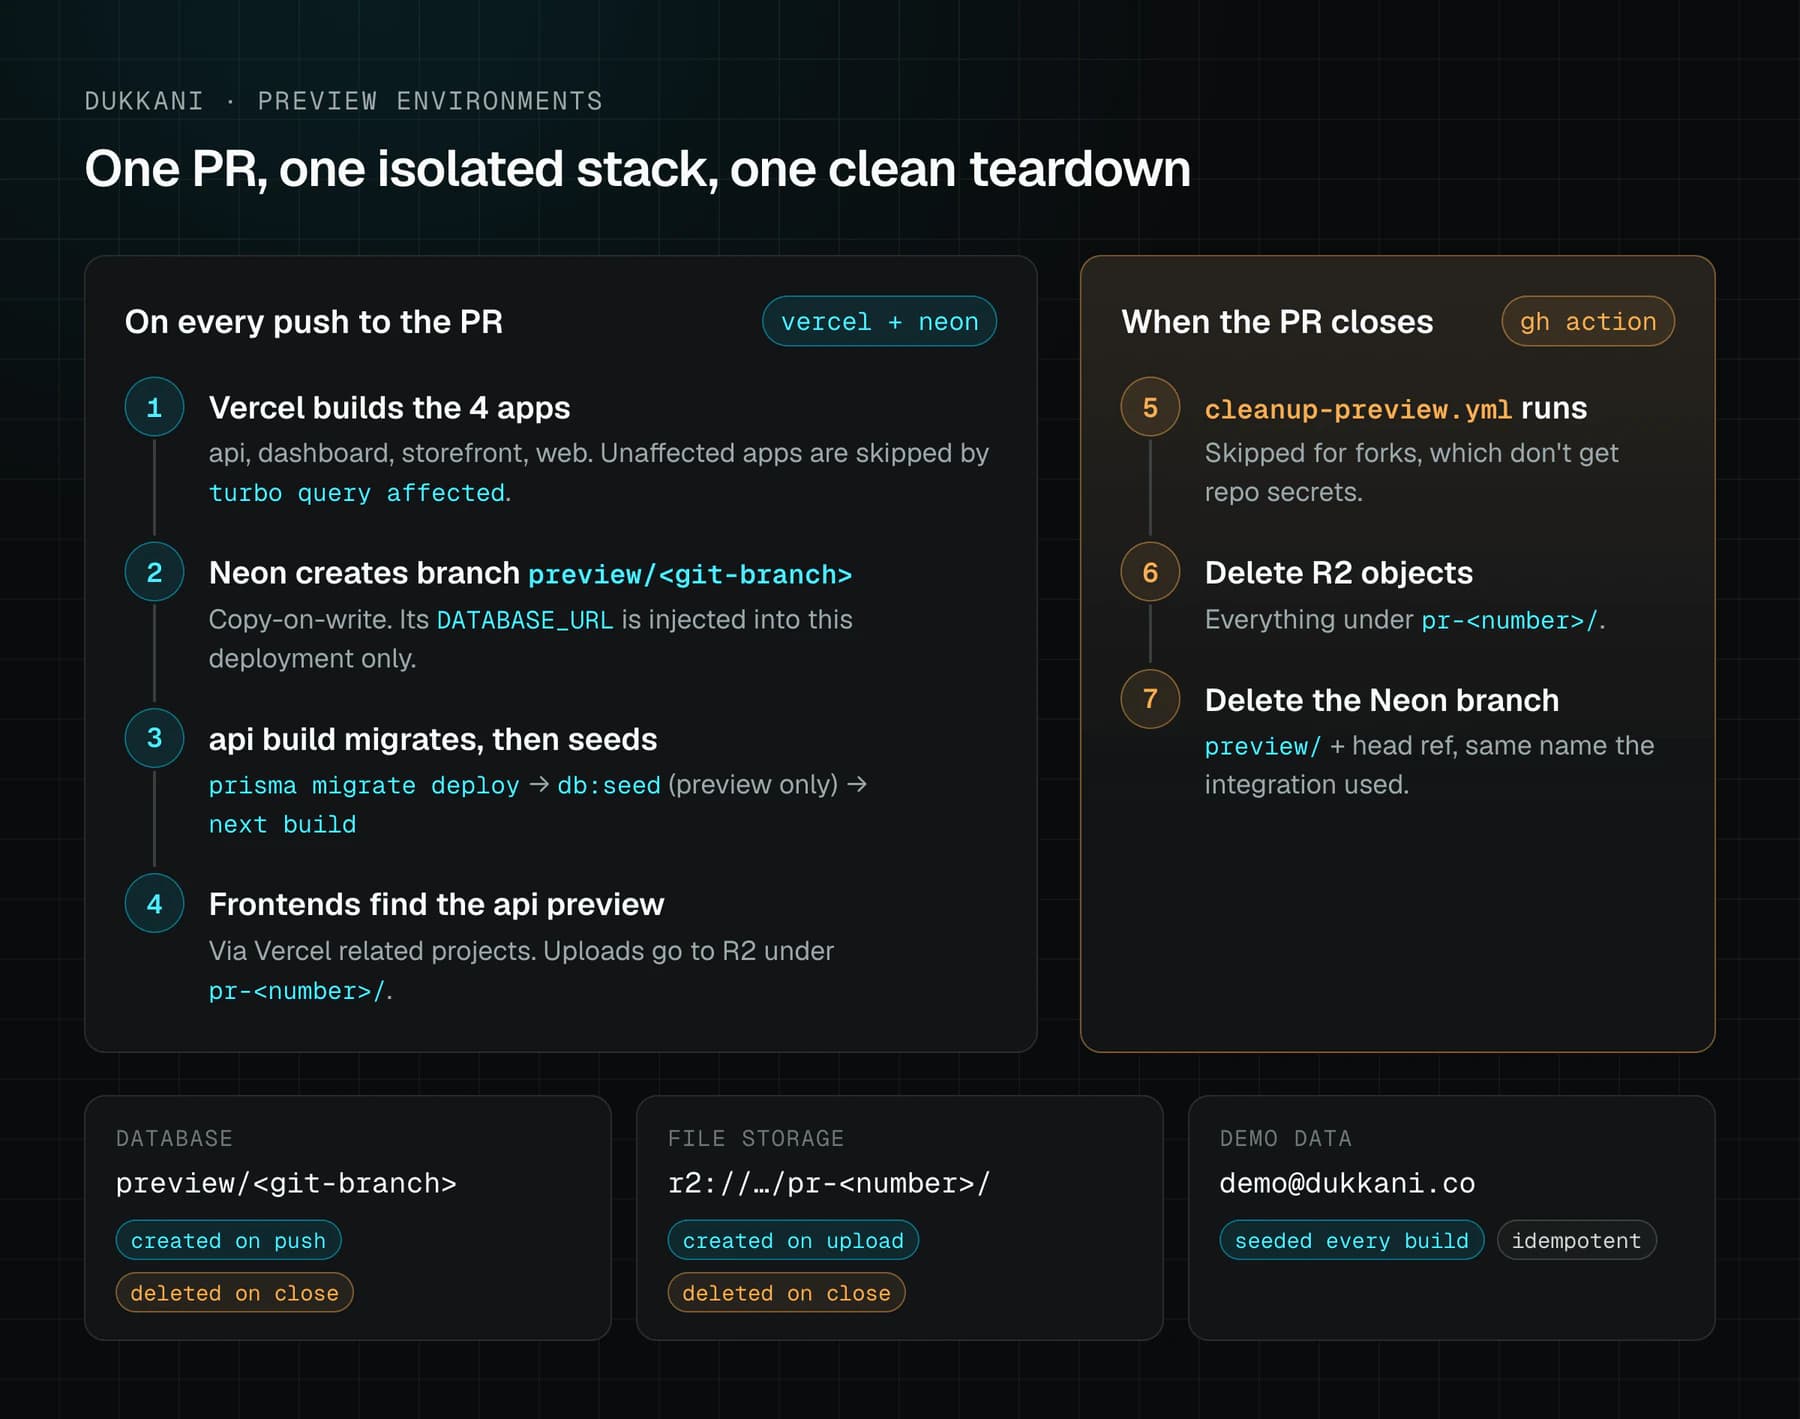Image resolution: width=1800 pixels, height=1419 pixels.
Task: Click the "Vercel builds the 4 apps" title
Action: [x=389, y=408]
